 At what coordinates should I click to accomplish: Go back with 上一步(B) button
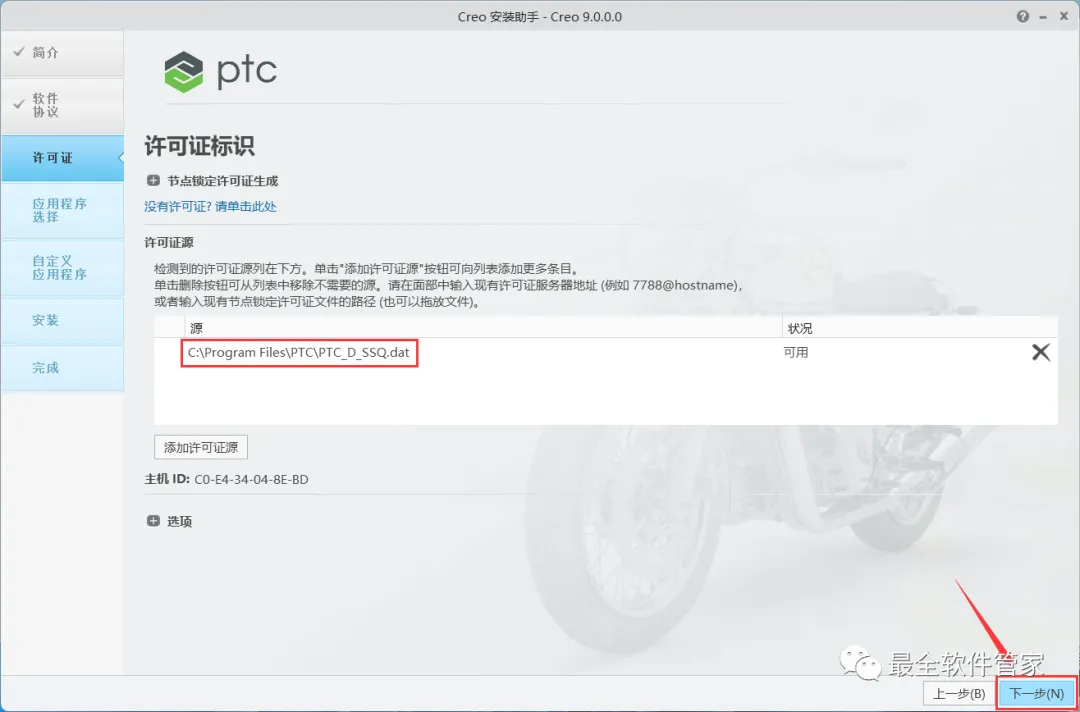[x=959, y=693]
